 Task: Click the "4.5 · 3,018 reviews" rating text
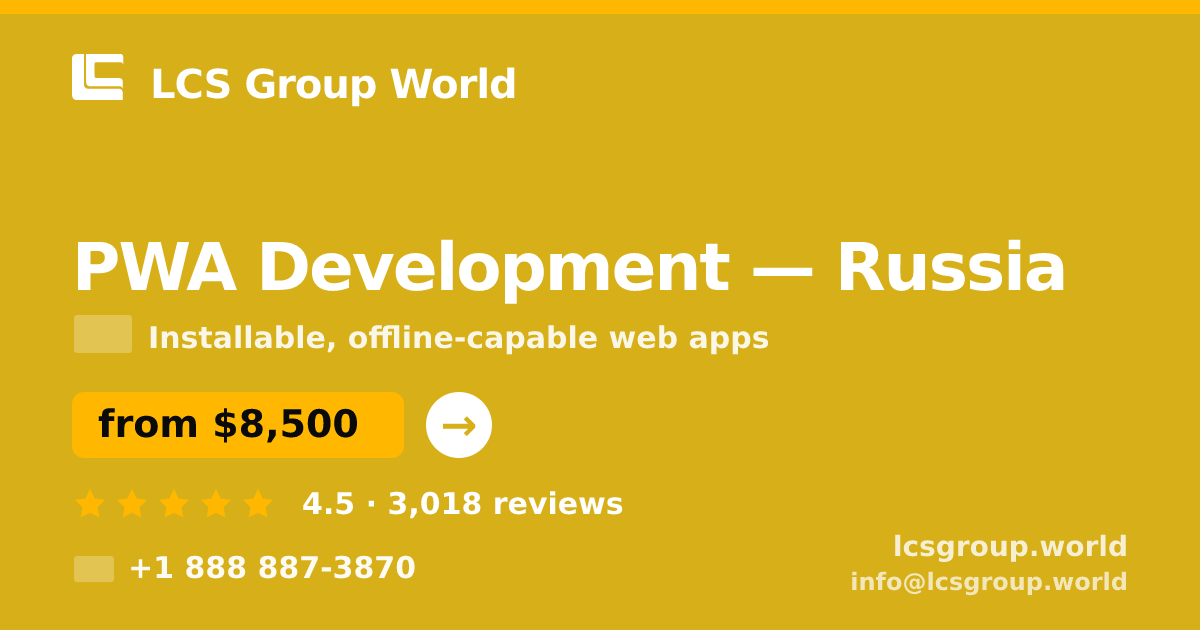coord(463,504)
